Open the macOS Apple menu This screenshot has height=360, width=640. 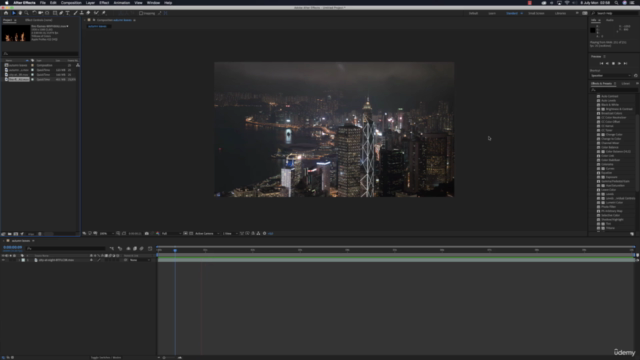(x=7, y=3)
